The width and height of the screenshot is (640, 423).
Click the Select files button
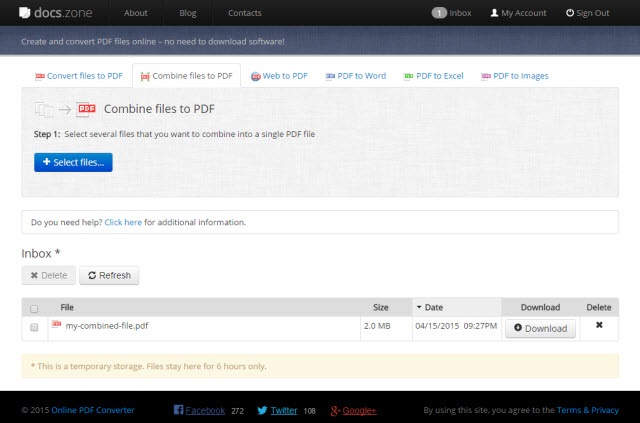pyautogui.click(x=73, y=163)
